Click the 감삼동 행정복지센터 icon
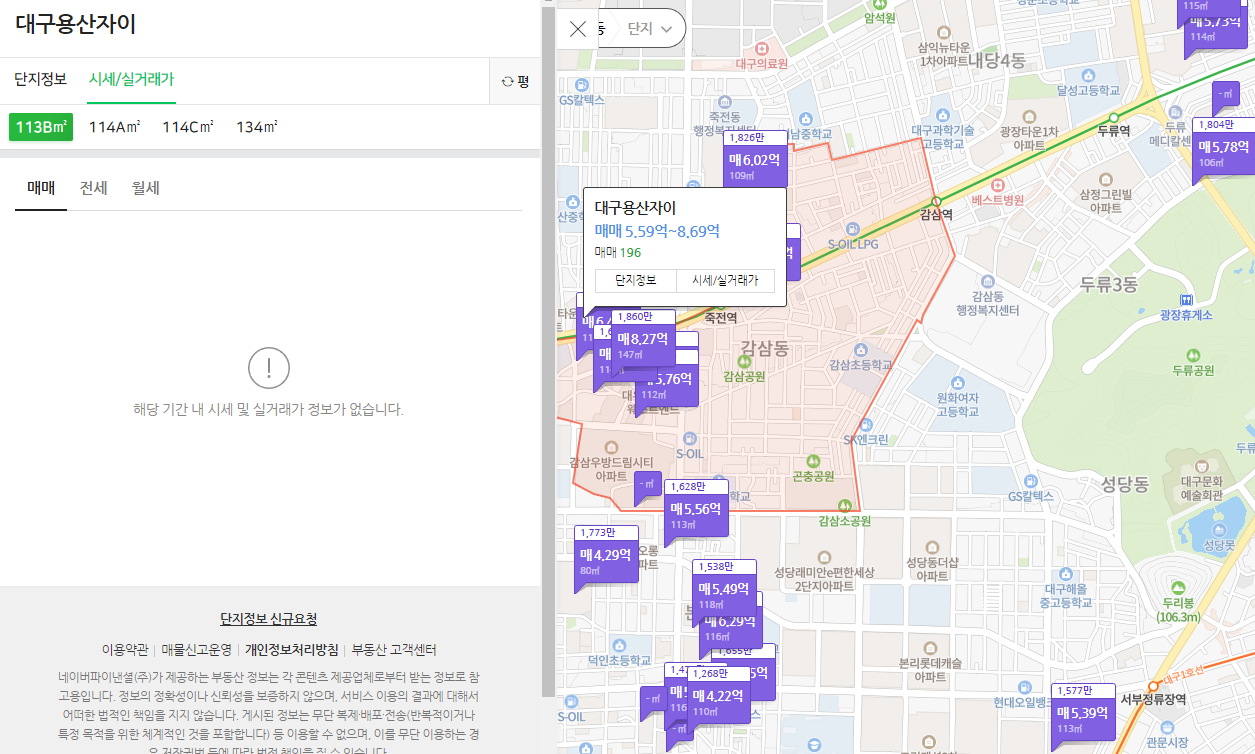1255x754 pixels. [x=986, y=282]
